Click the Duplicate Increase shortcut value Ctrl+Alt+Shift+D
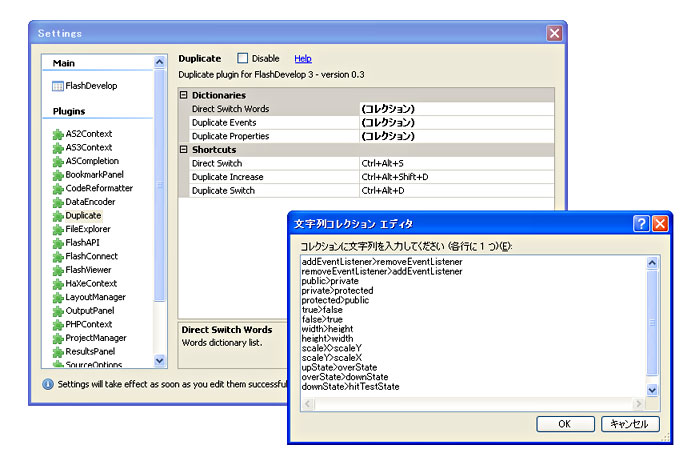Image resolution: width=699 pixels, height=473 pixels. click(x=457, y=177)
